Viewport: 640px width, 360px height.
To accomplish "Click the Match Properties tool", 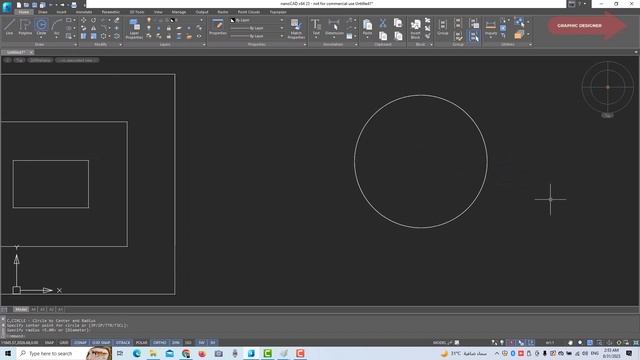I will [x=296, y=29].
